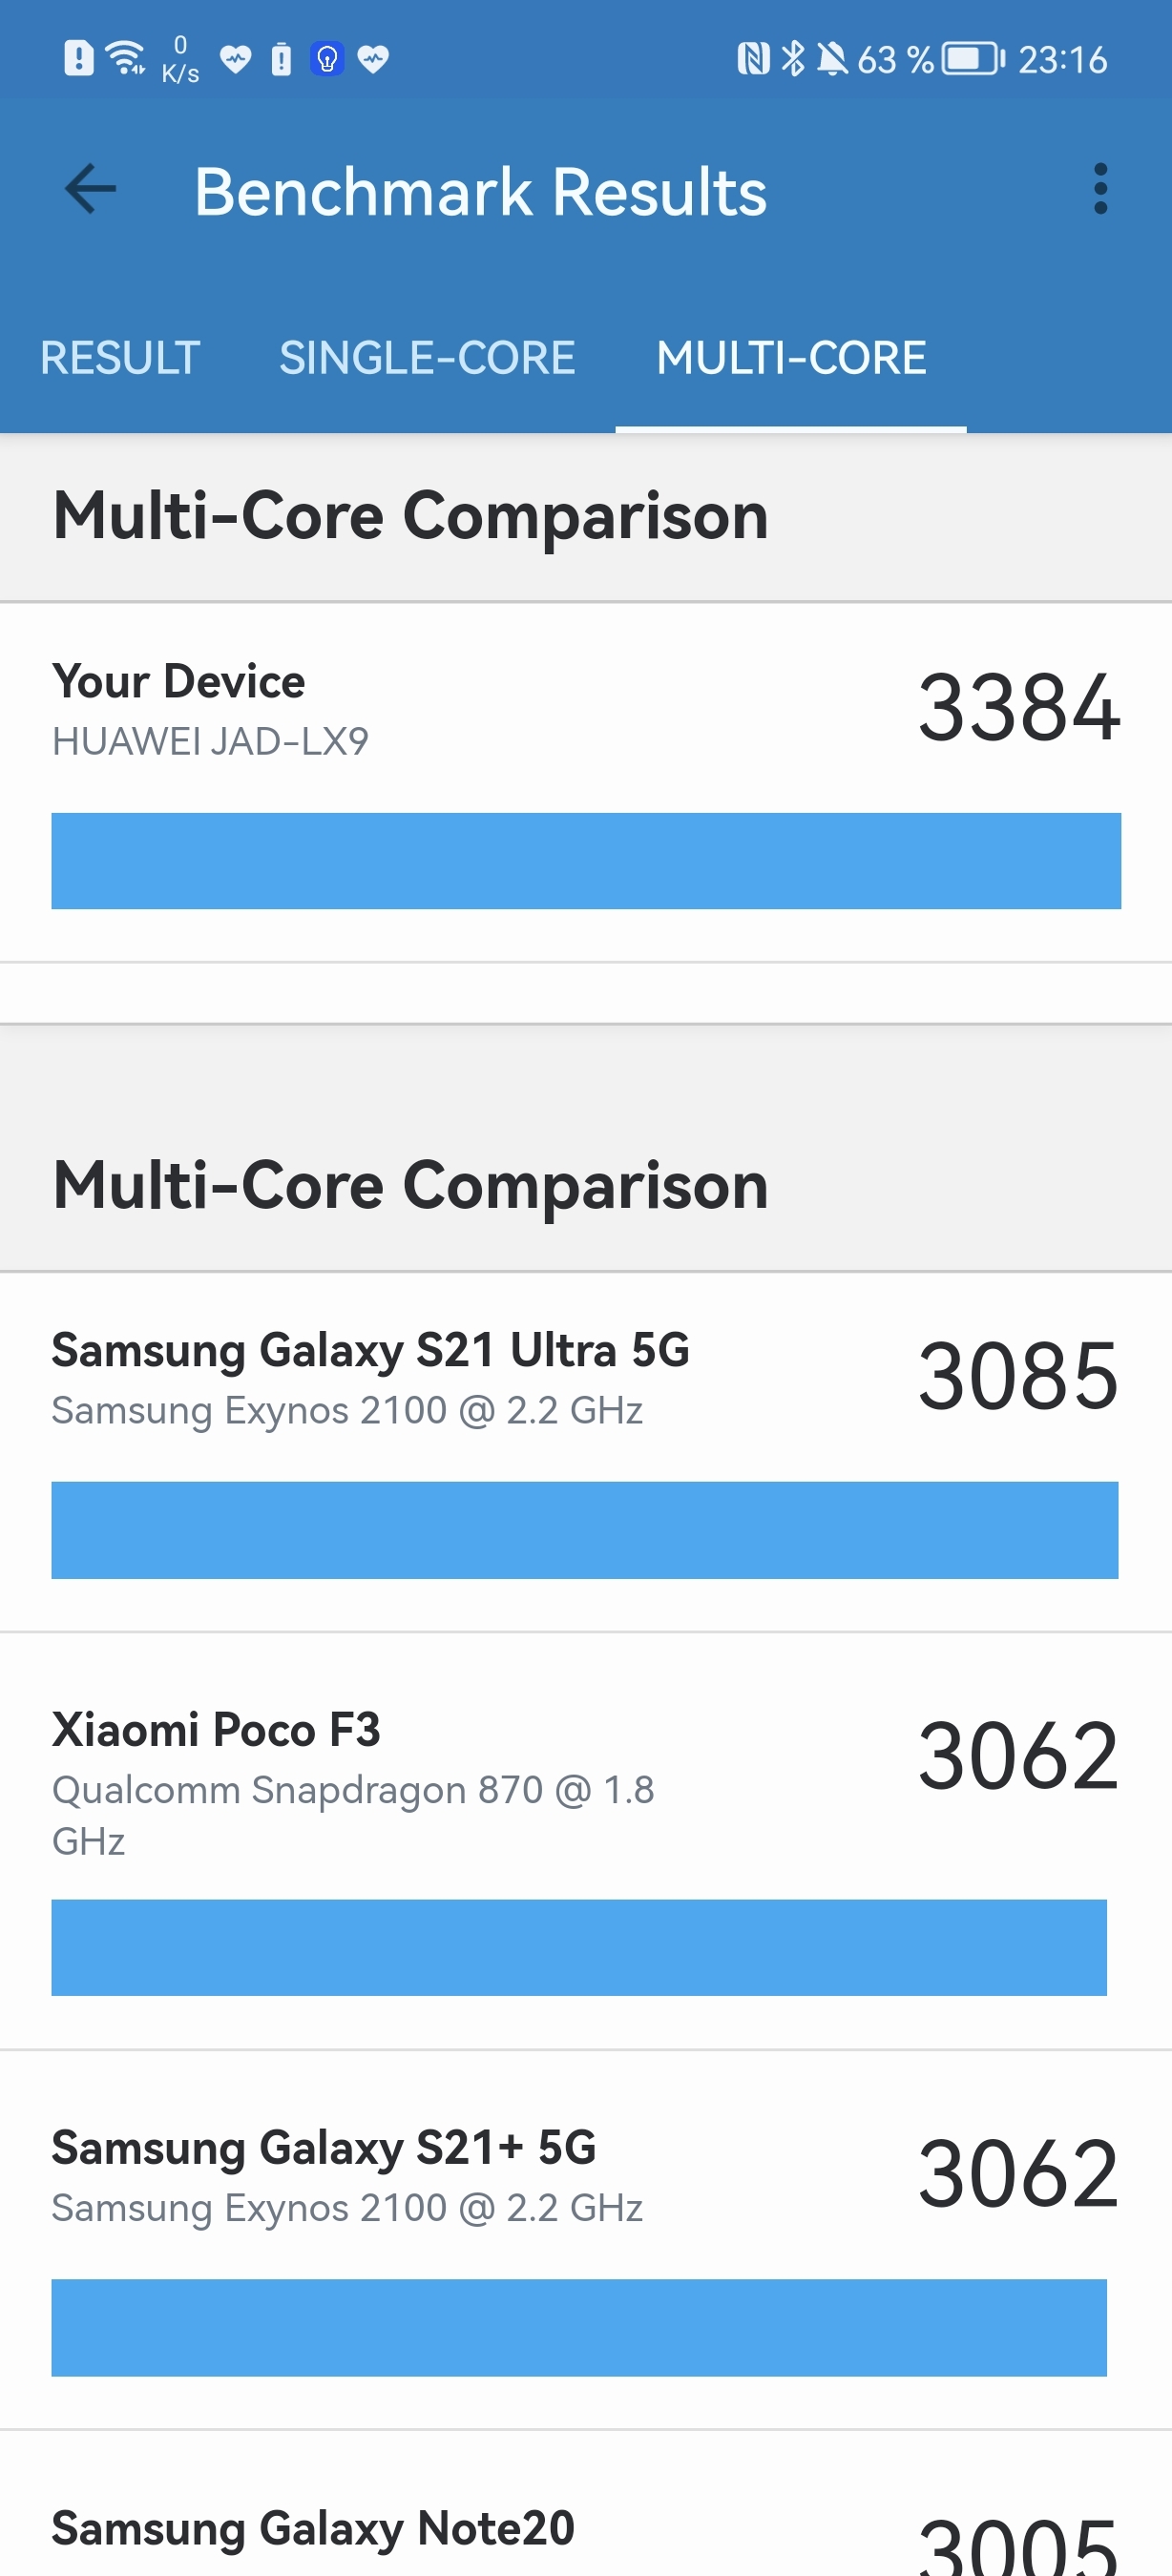
Task: Click the network speed K/s indicator
Action: coord(178,57)
